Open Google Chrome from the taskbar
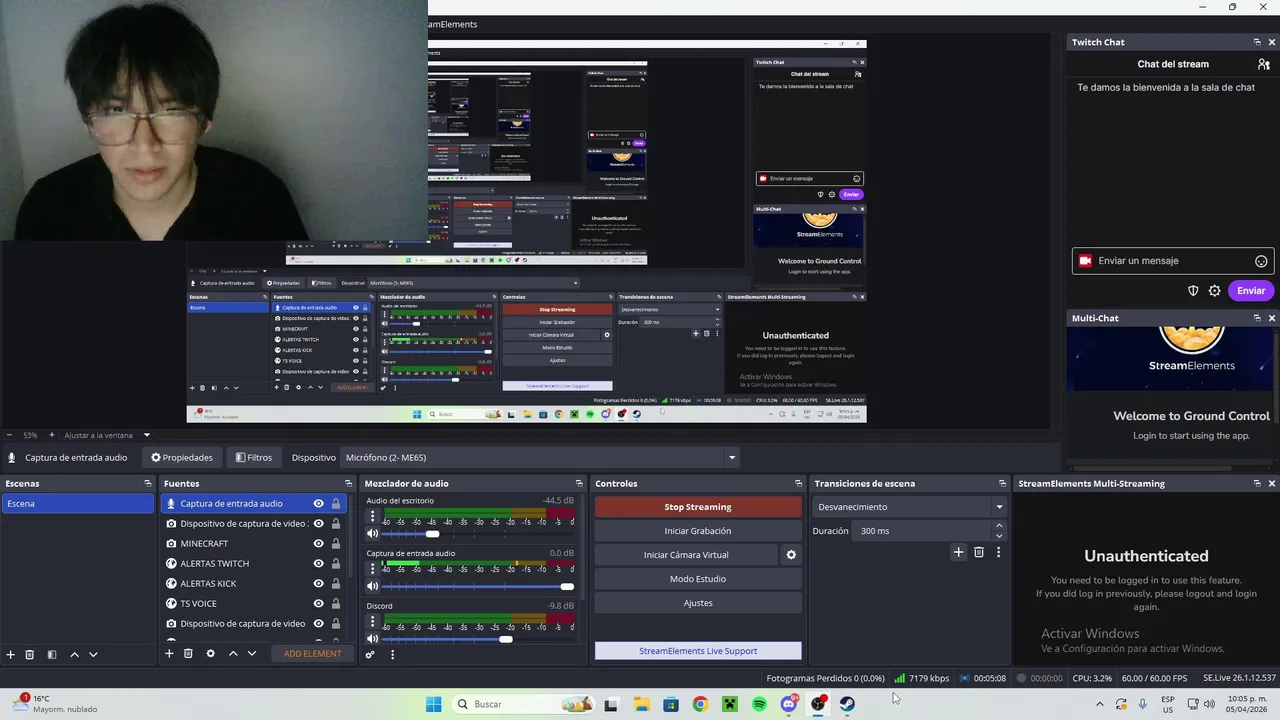The width and height of the screenshot is (1280, 720). pos(700,704)
